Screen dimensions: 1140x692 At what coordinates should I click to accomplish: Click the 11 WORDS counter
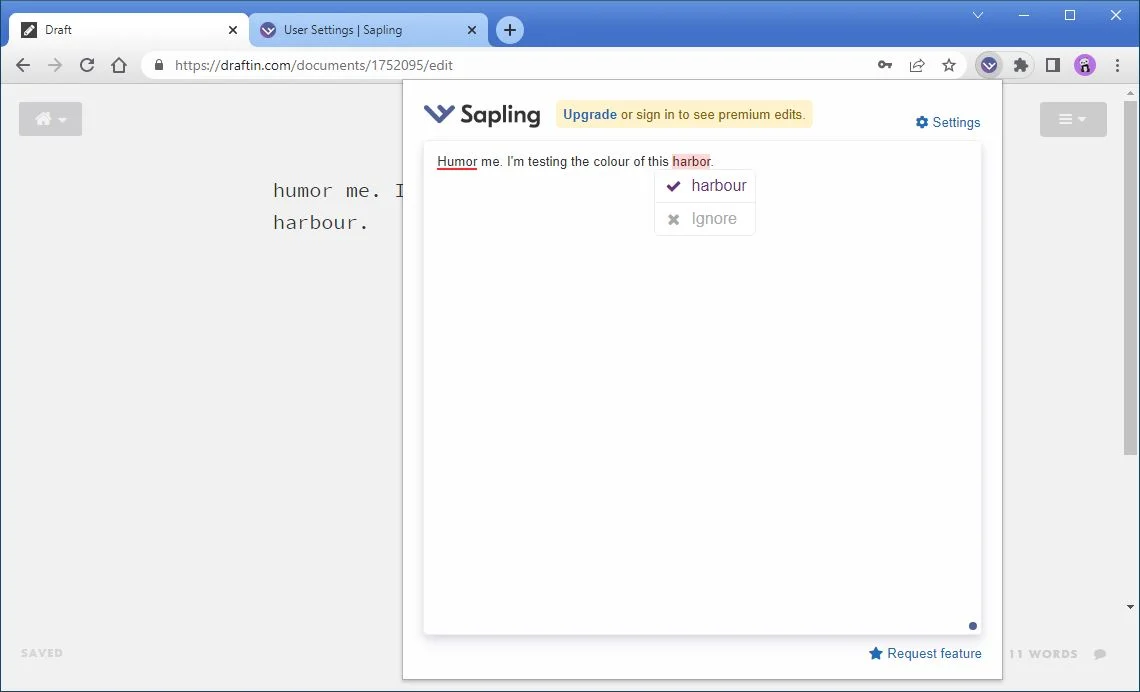(1043, 654)
